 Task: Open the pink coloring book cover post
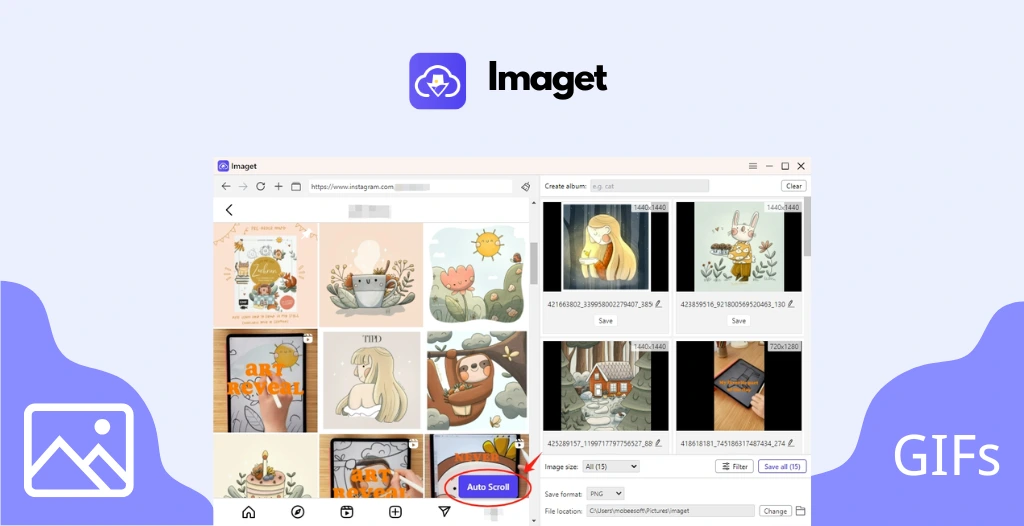(265, 274)
